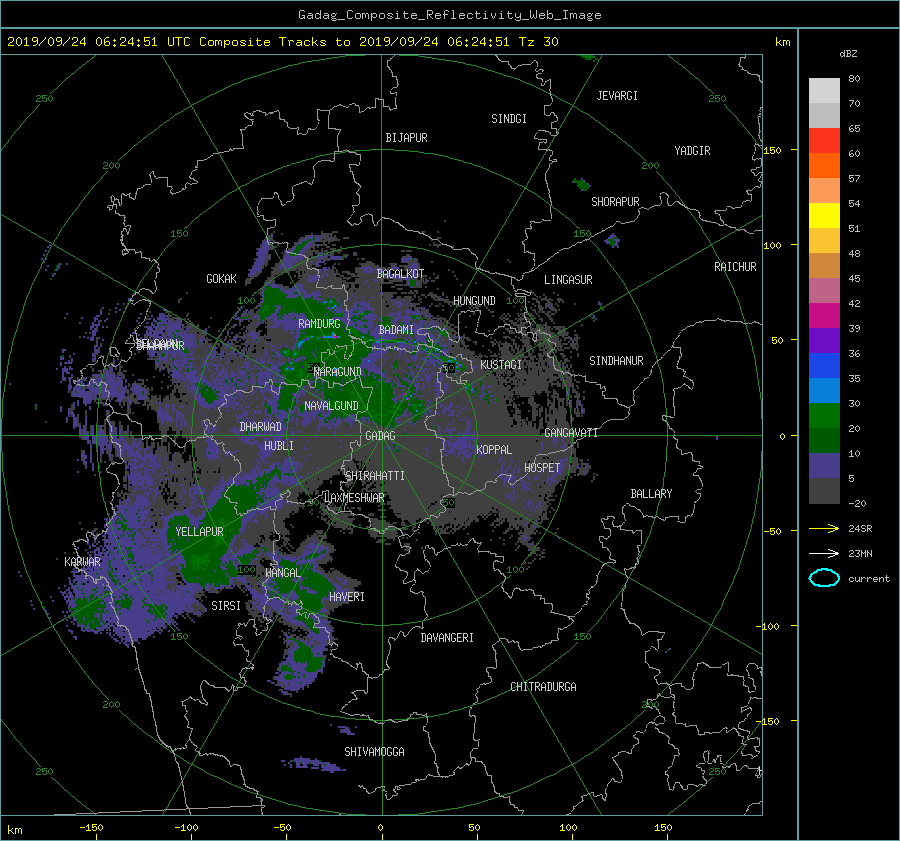
Task: Select the yellow 54–51 dBZ legend swatch
Action: tap(824, 215)
